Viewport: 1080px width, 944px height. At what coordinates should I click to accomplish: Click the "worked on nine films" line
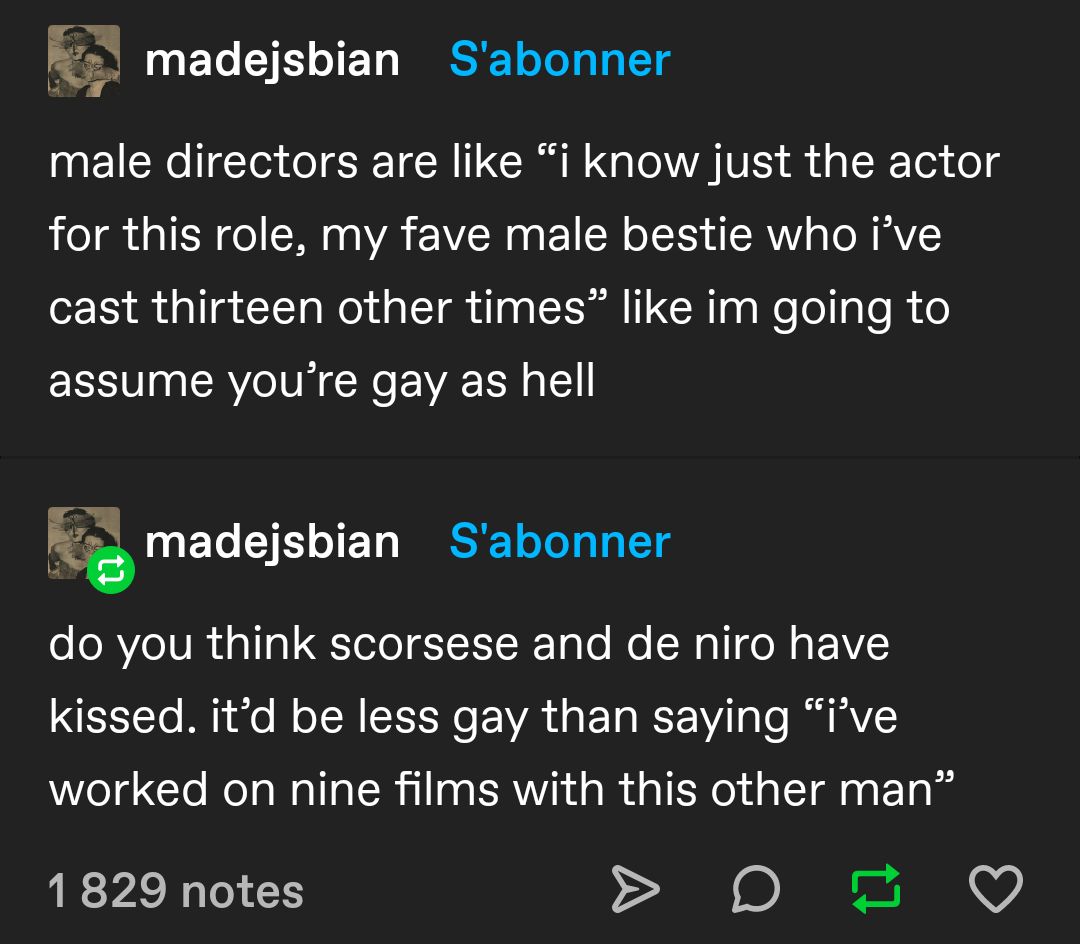pyautogui.click(x=497, y=789)
